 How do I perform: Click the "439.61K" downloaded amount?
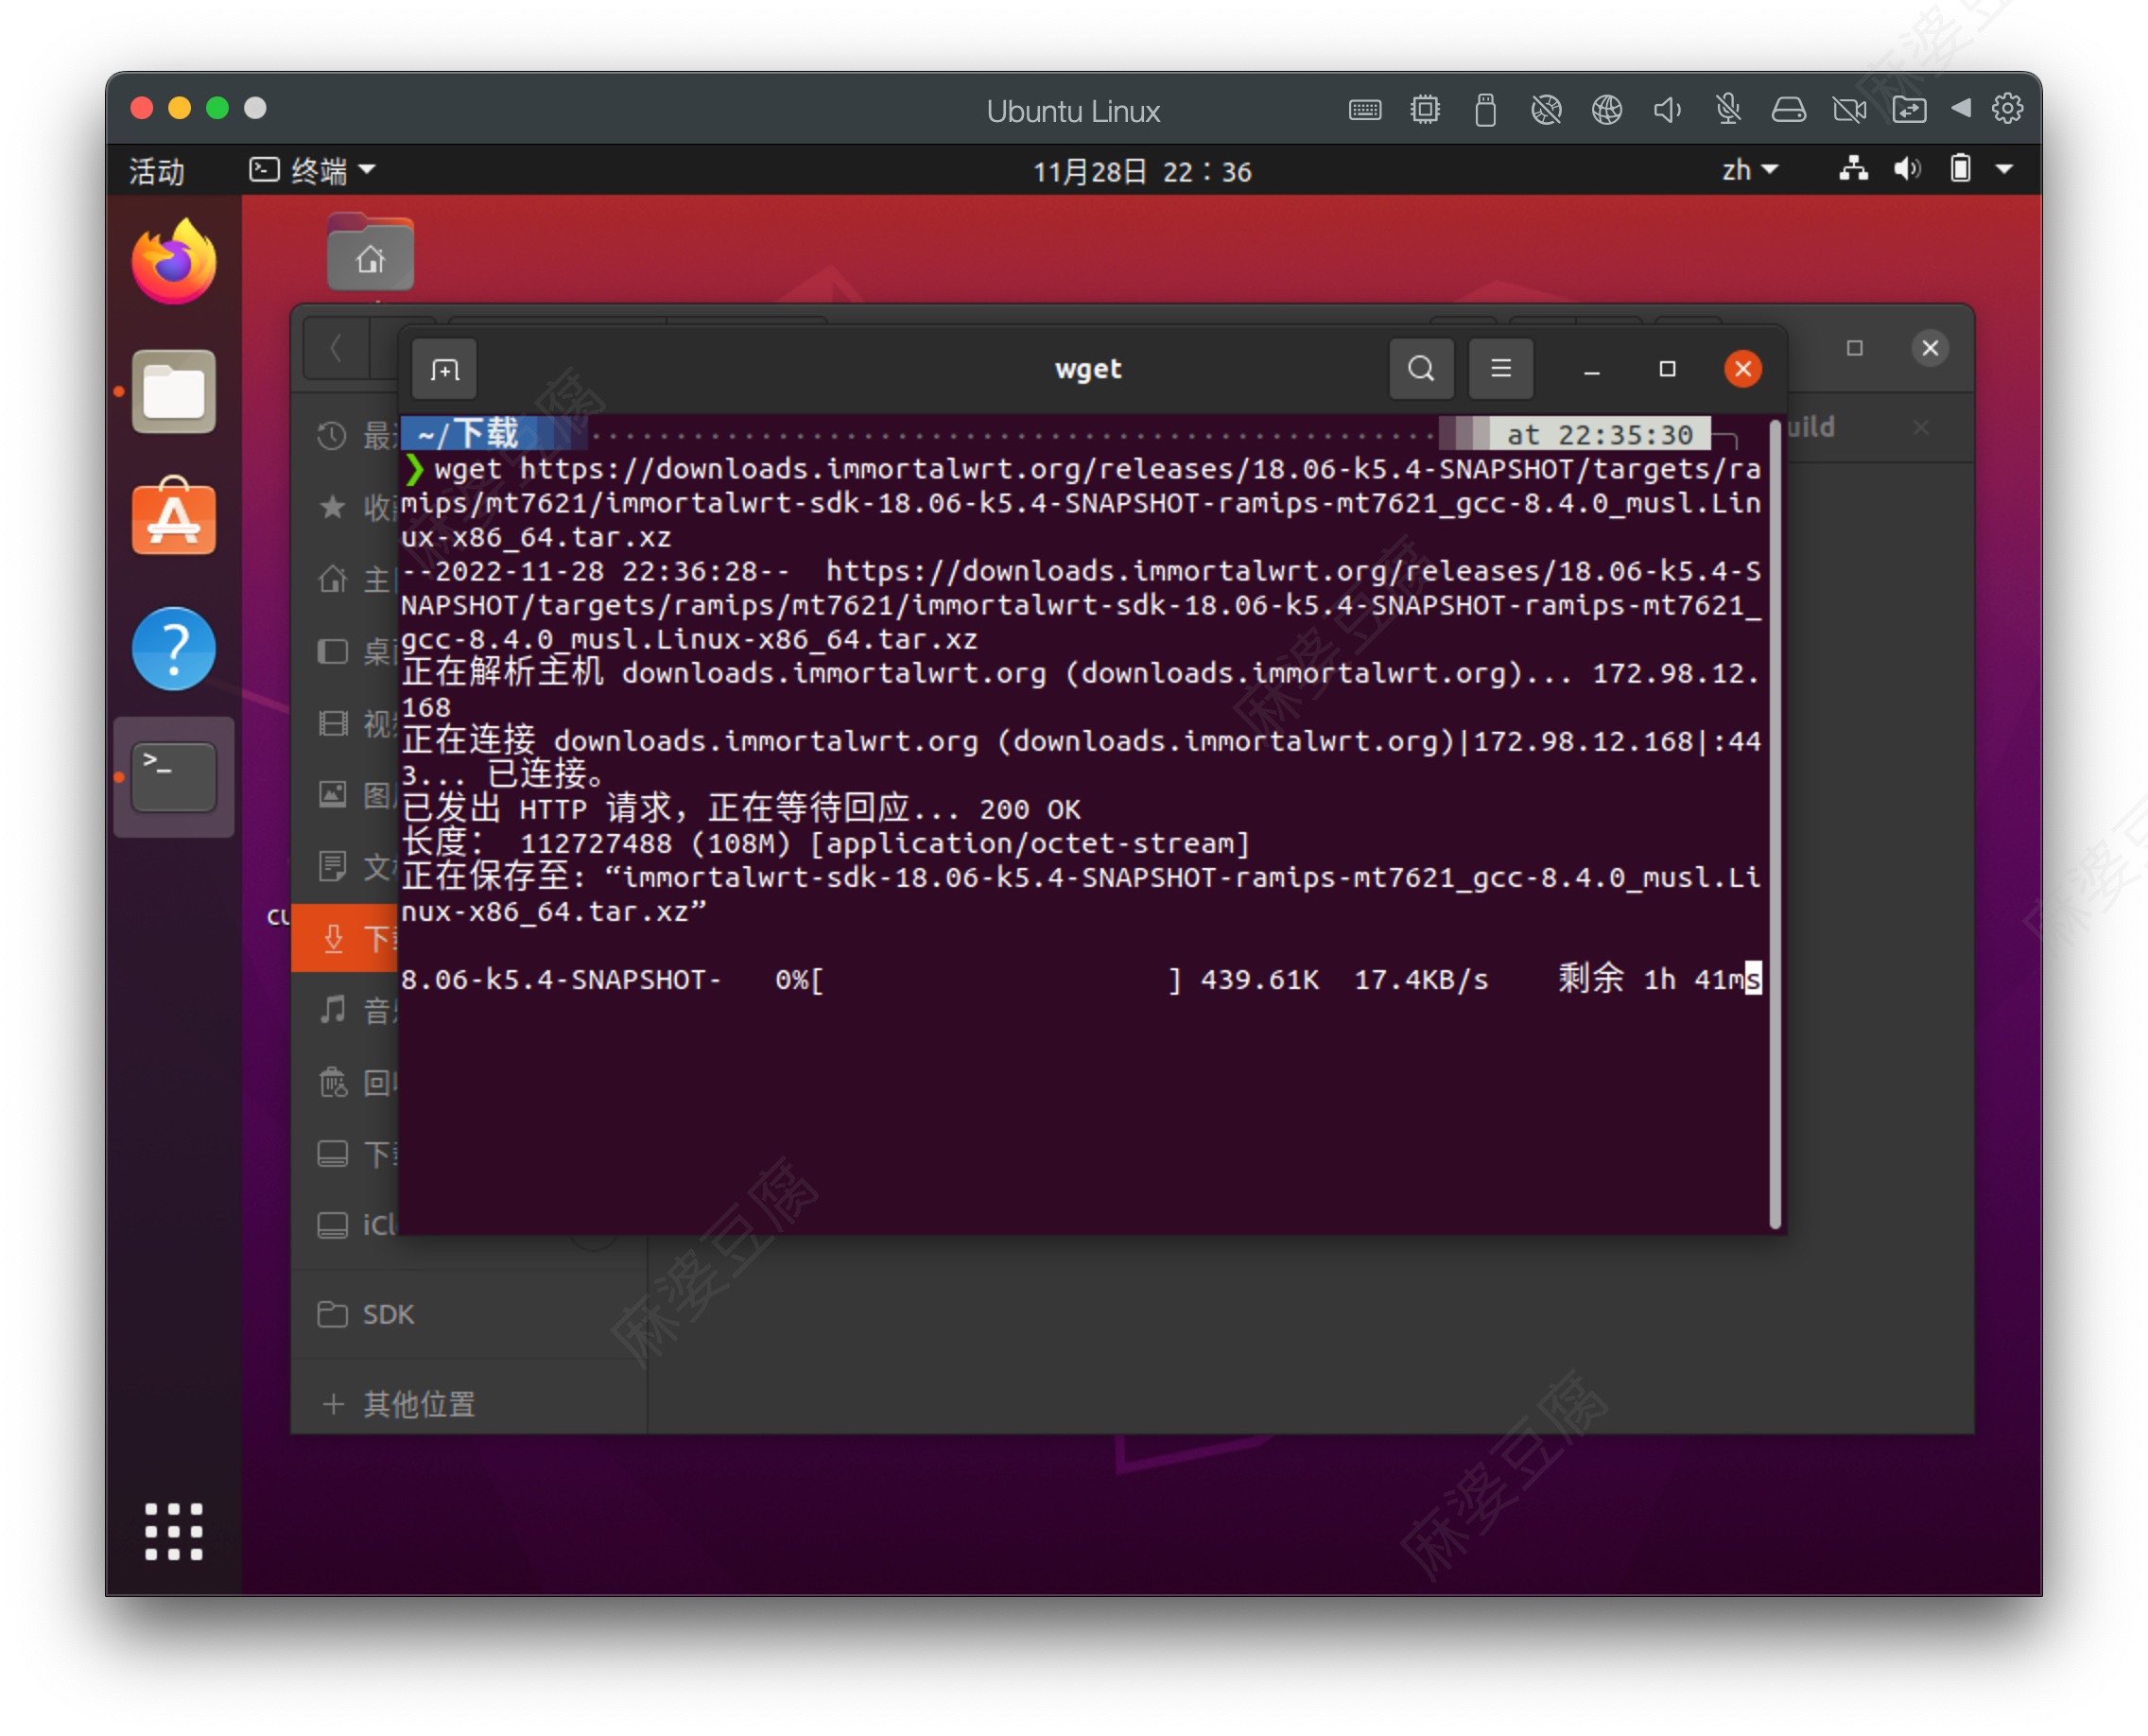[x=1260, y=980]
